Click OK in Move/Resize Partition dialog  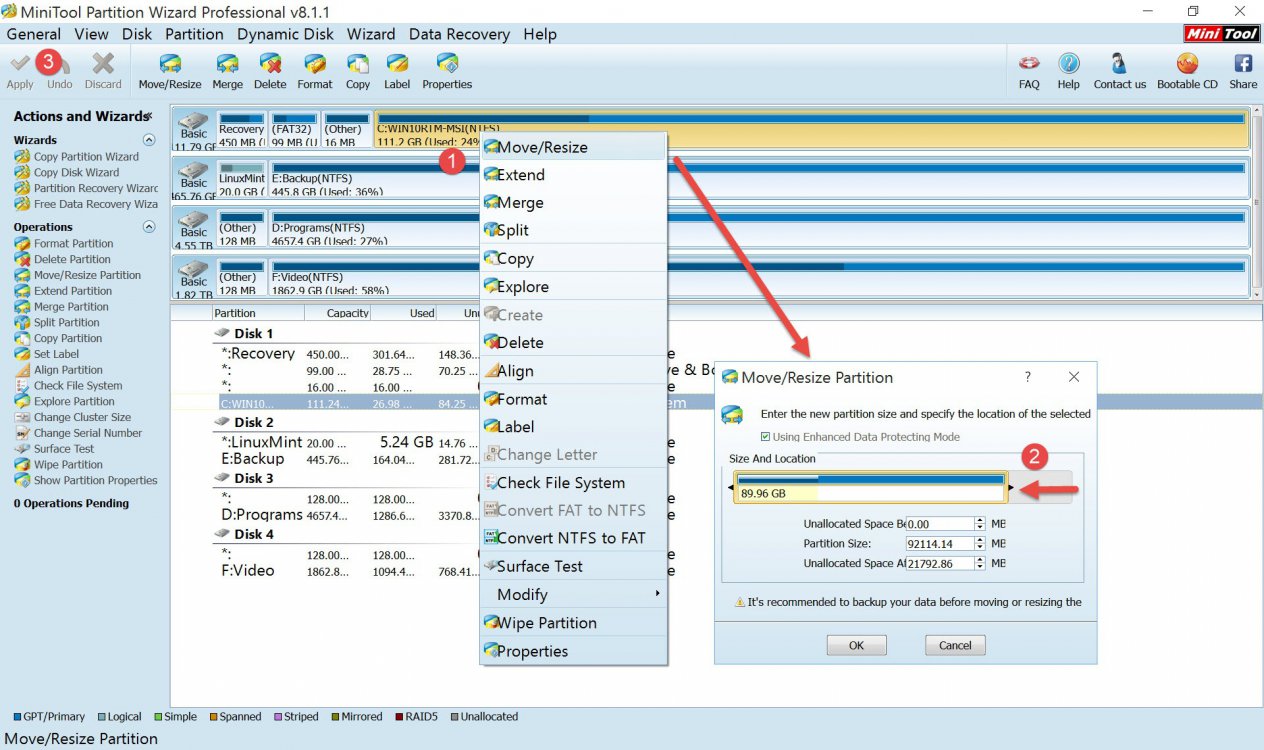857,645
